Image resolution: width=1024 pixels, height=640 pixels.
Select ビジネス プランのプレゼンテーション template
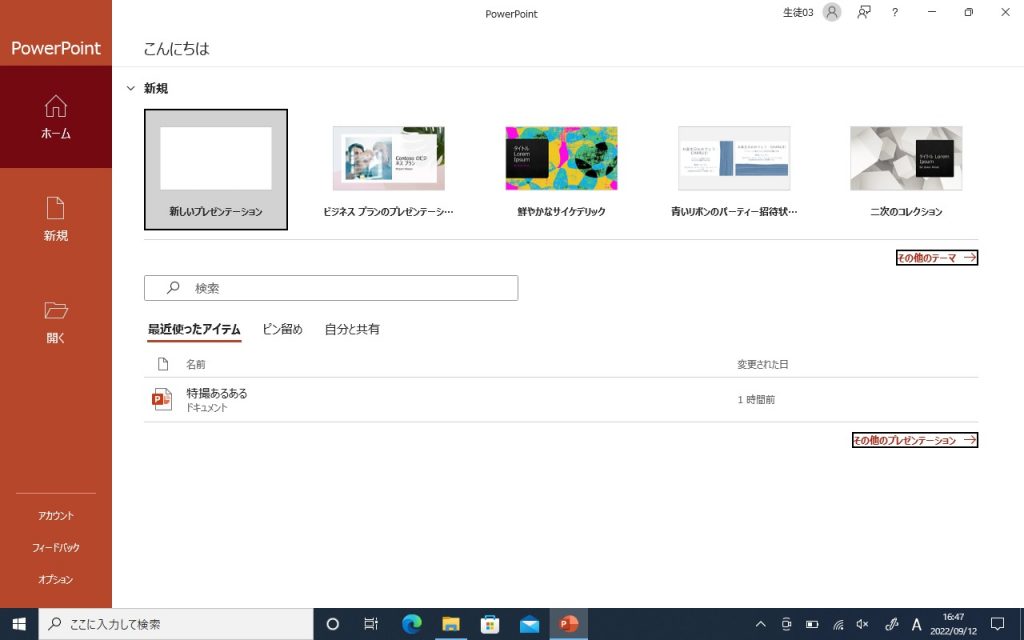click(x=389, y=170)
